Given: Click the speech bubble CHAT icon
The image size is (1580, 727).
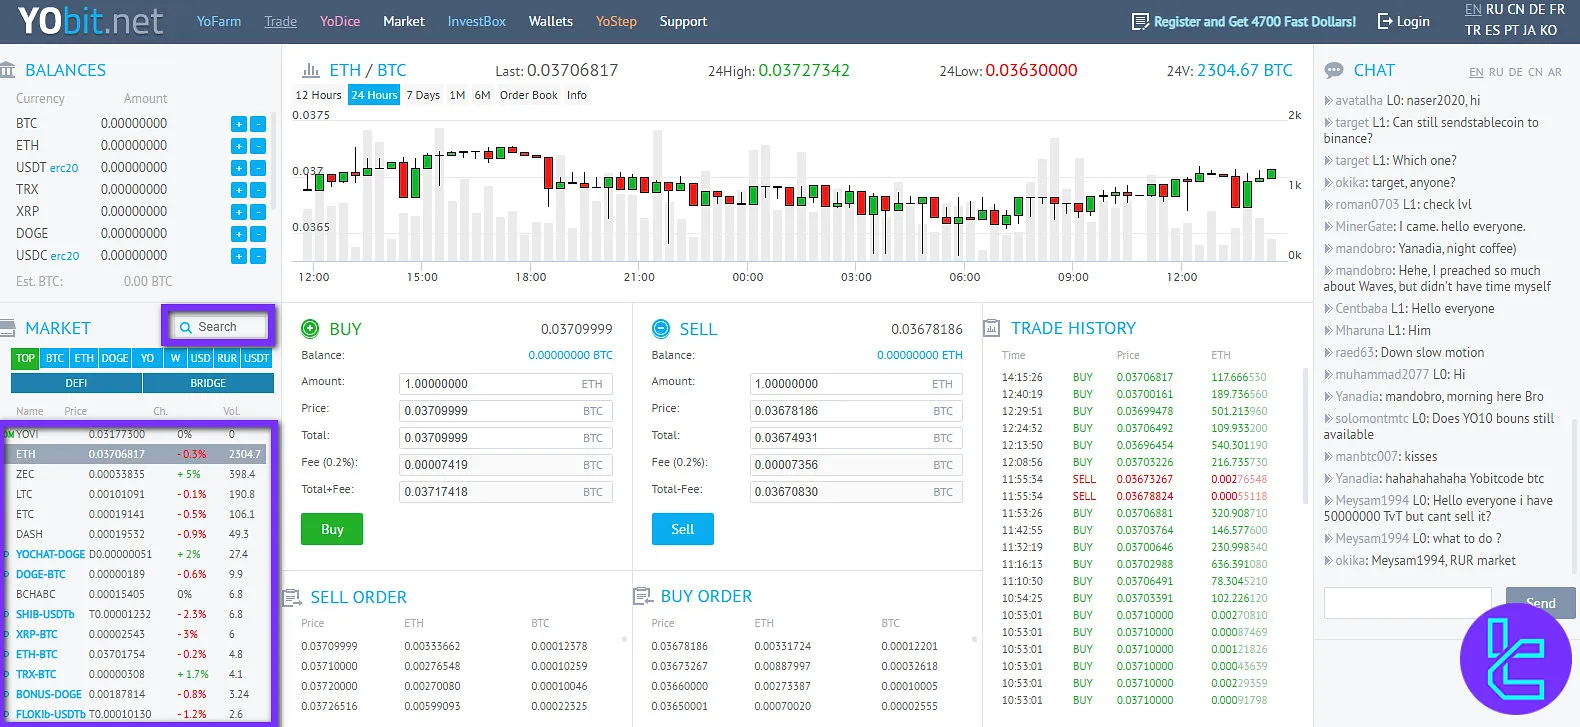Looking at the screenshot, I should pos(1334,70).
